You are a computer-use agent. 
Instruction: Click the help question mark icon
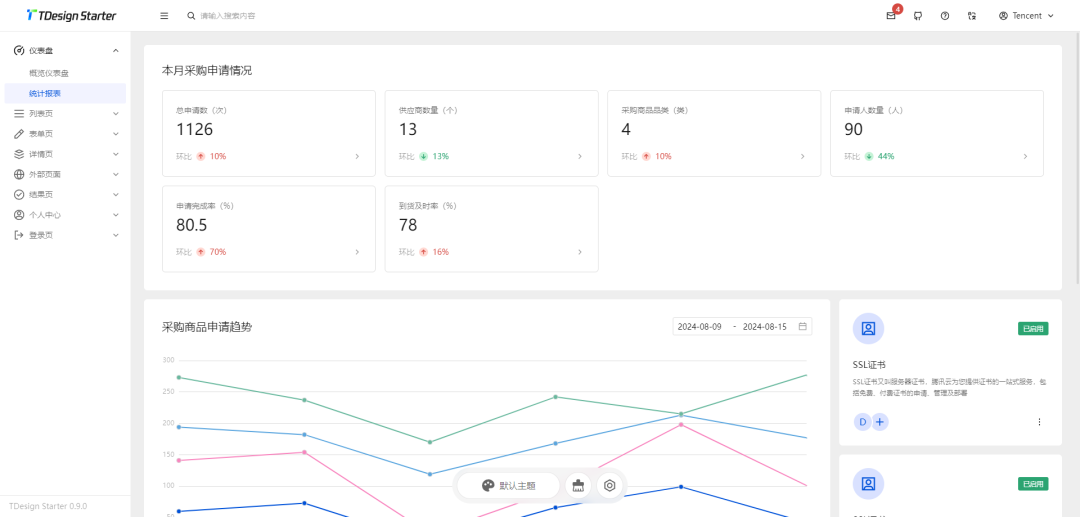pos(945,16)
